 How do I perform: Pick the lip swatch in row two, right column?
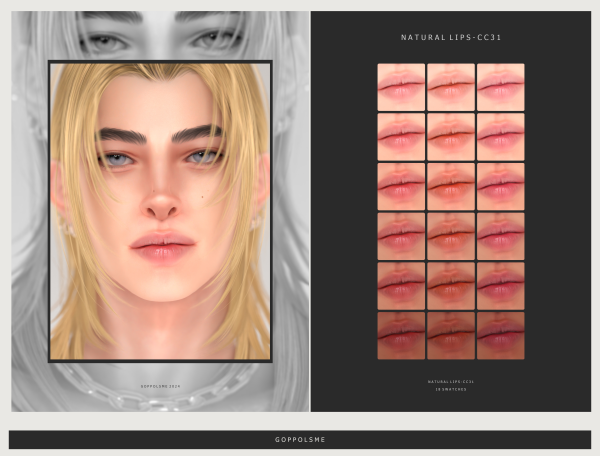[x=501, y=137]
